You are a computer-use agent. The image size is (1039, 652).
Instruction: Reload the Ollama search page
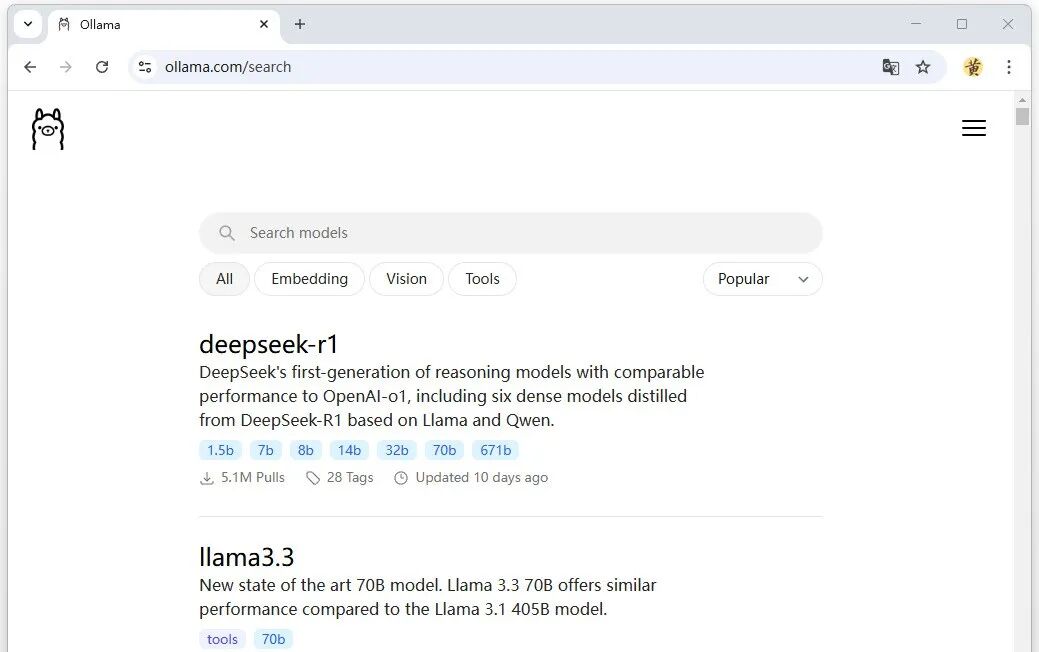(102, 67)
